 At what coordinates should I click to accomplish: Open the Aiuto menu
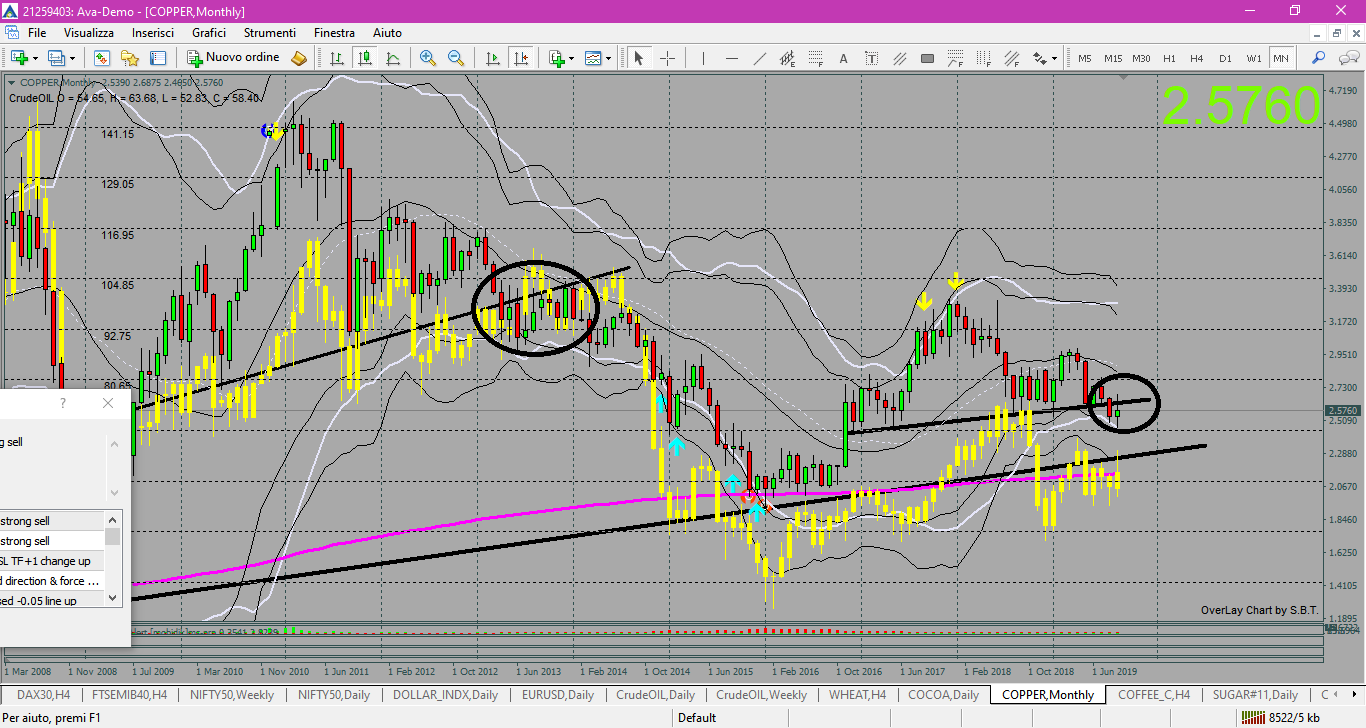[387, 33]
